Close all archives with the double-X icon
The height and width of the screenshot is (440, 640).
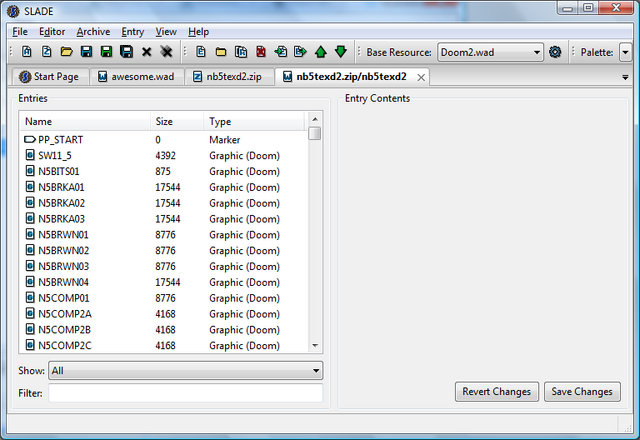166,52
